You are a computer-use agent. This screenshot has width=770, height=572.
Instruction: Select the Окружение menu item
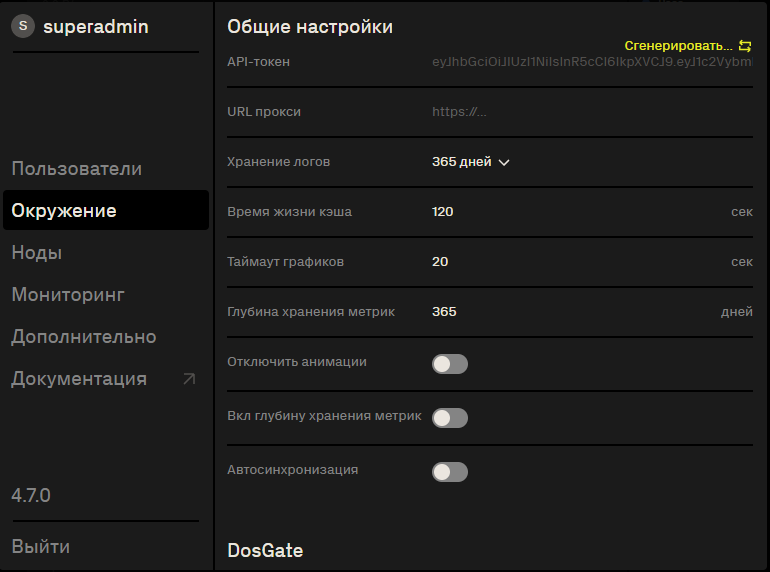106,210
